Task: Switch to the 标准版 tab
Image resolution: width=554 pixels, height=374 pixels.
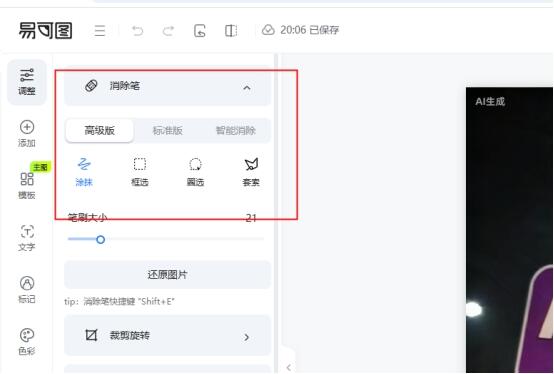Action: pos(167,131)
